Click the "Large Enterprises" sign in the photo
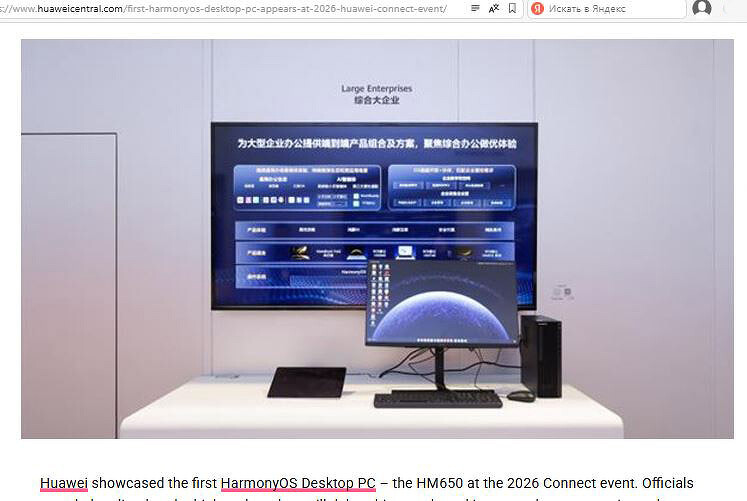Viewport: 747px width, 501px height. (x=376, y=89)
